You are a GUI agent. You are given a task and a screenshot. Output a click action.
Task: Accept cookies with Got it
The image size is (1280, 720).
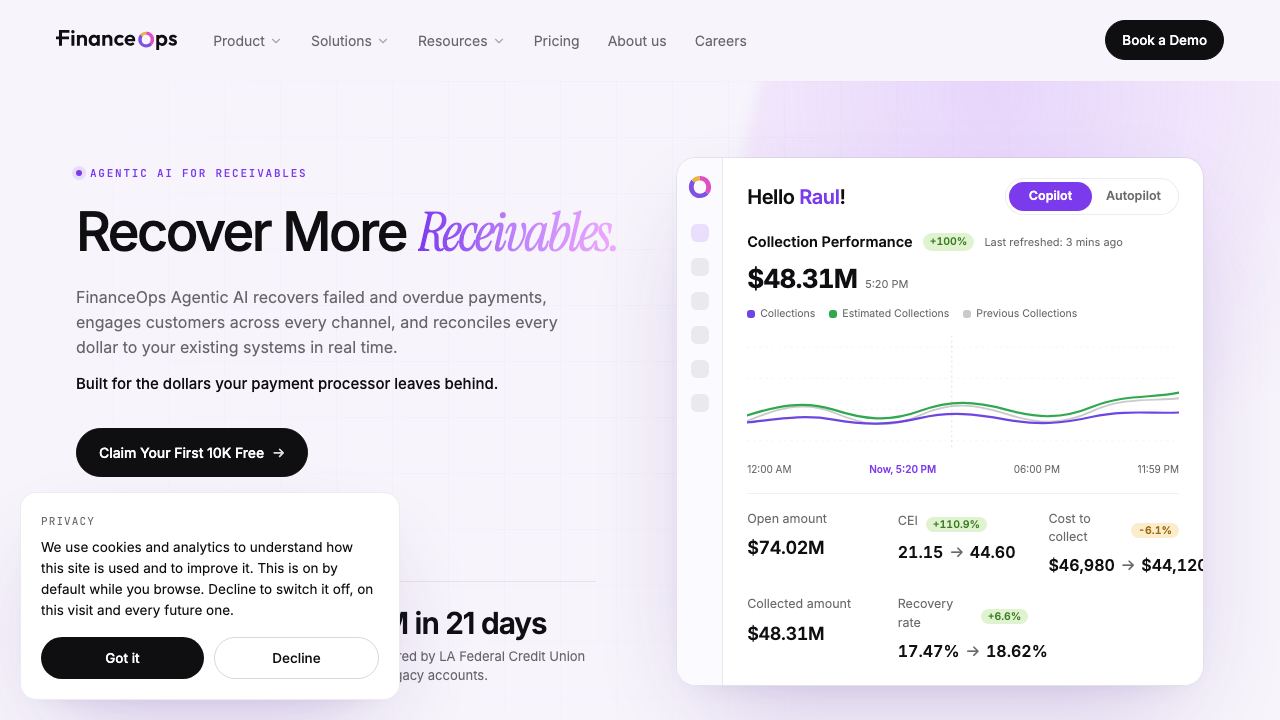(x=122, y=658)
